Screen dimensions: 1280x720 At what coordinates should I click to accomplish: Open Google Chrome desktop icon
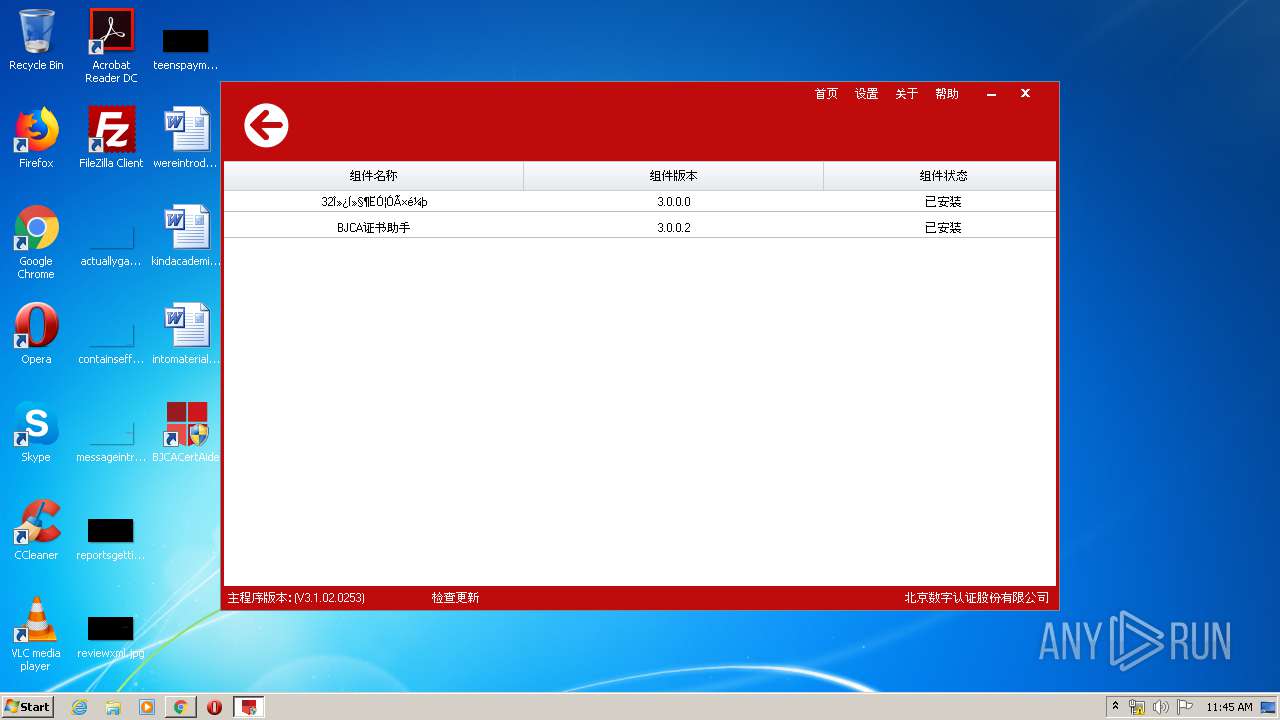click(x=36, y=242)
